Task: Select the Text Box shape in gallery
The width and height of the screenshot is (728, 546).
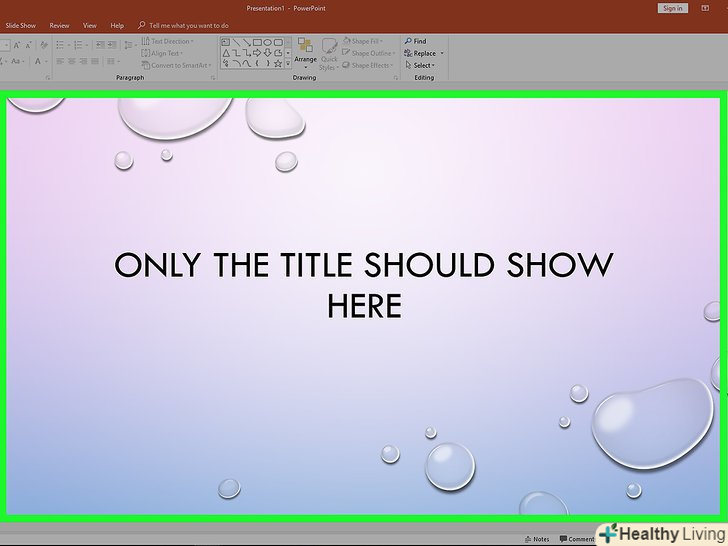Action: coord(225,42)
